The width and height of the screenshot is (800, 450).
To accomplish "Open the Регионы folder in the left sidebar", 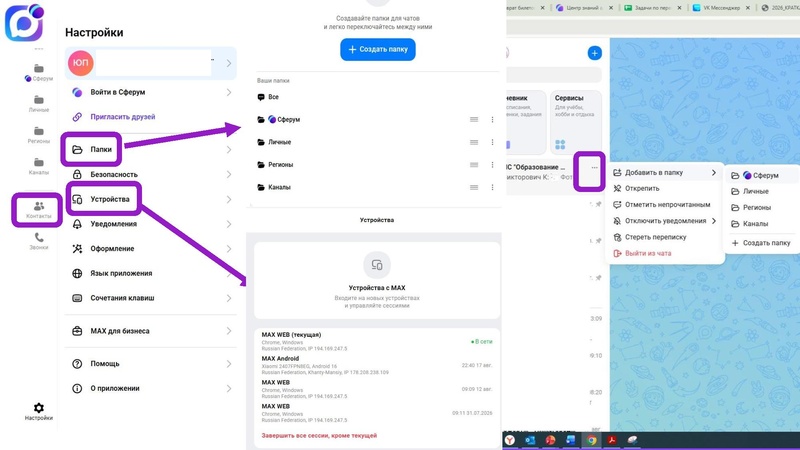I will (39, 135).
